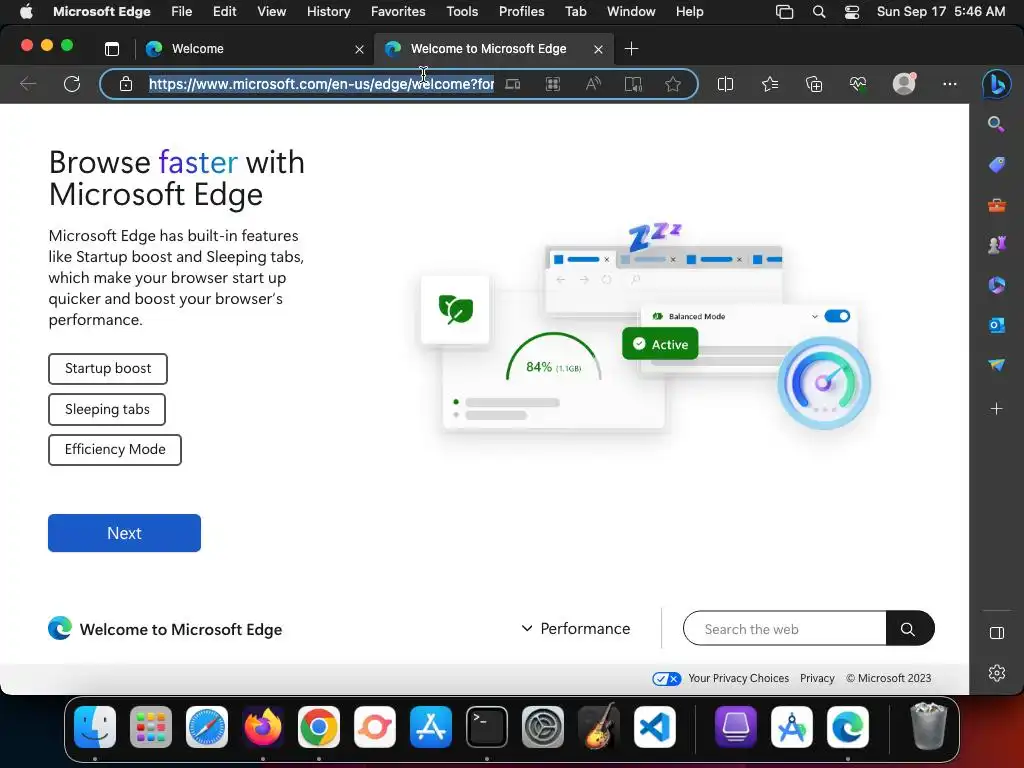Click the Efficiency Mode button

coord(115,450)
